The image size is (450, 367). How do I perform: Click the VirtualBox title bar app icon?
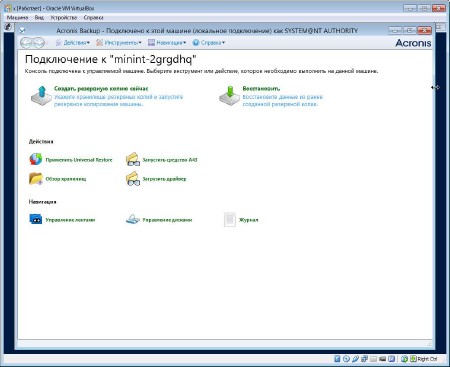[8, 8]
